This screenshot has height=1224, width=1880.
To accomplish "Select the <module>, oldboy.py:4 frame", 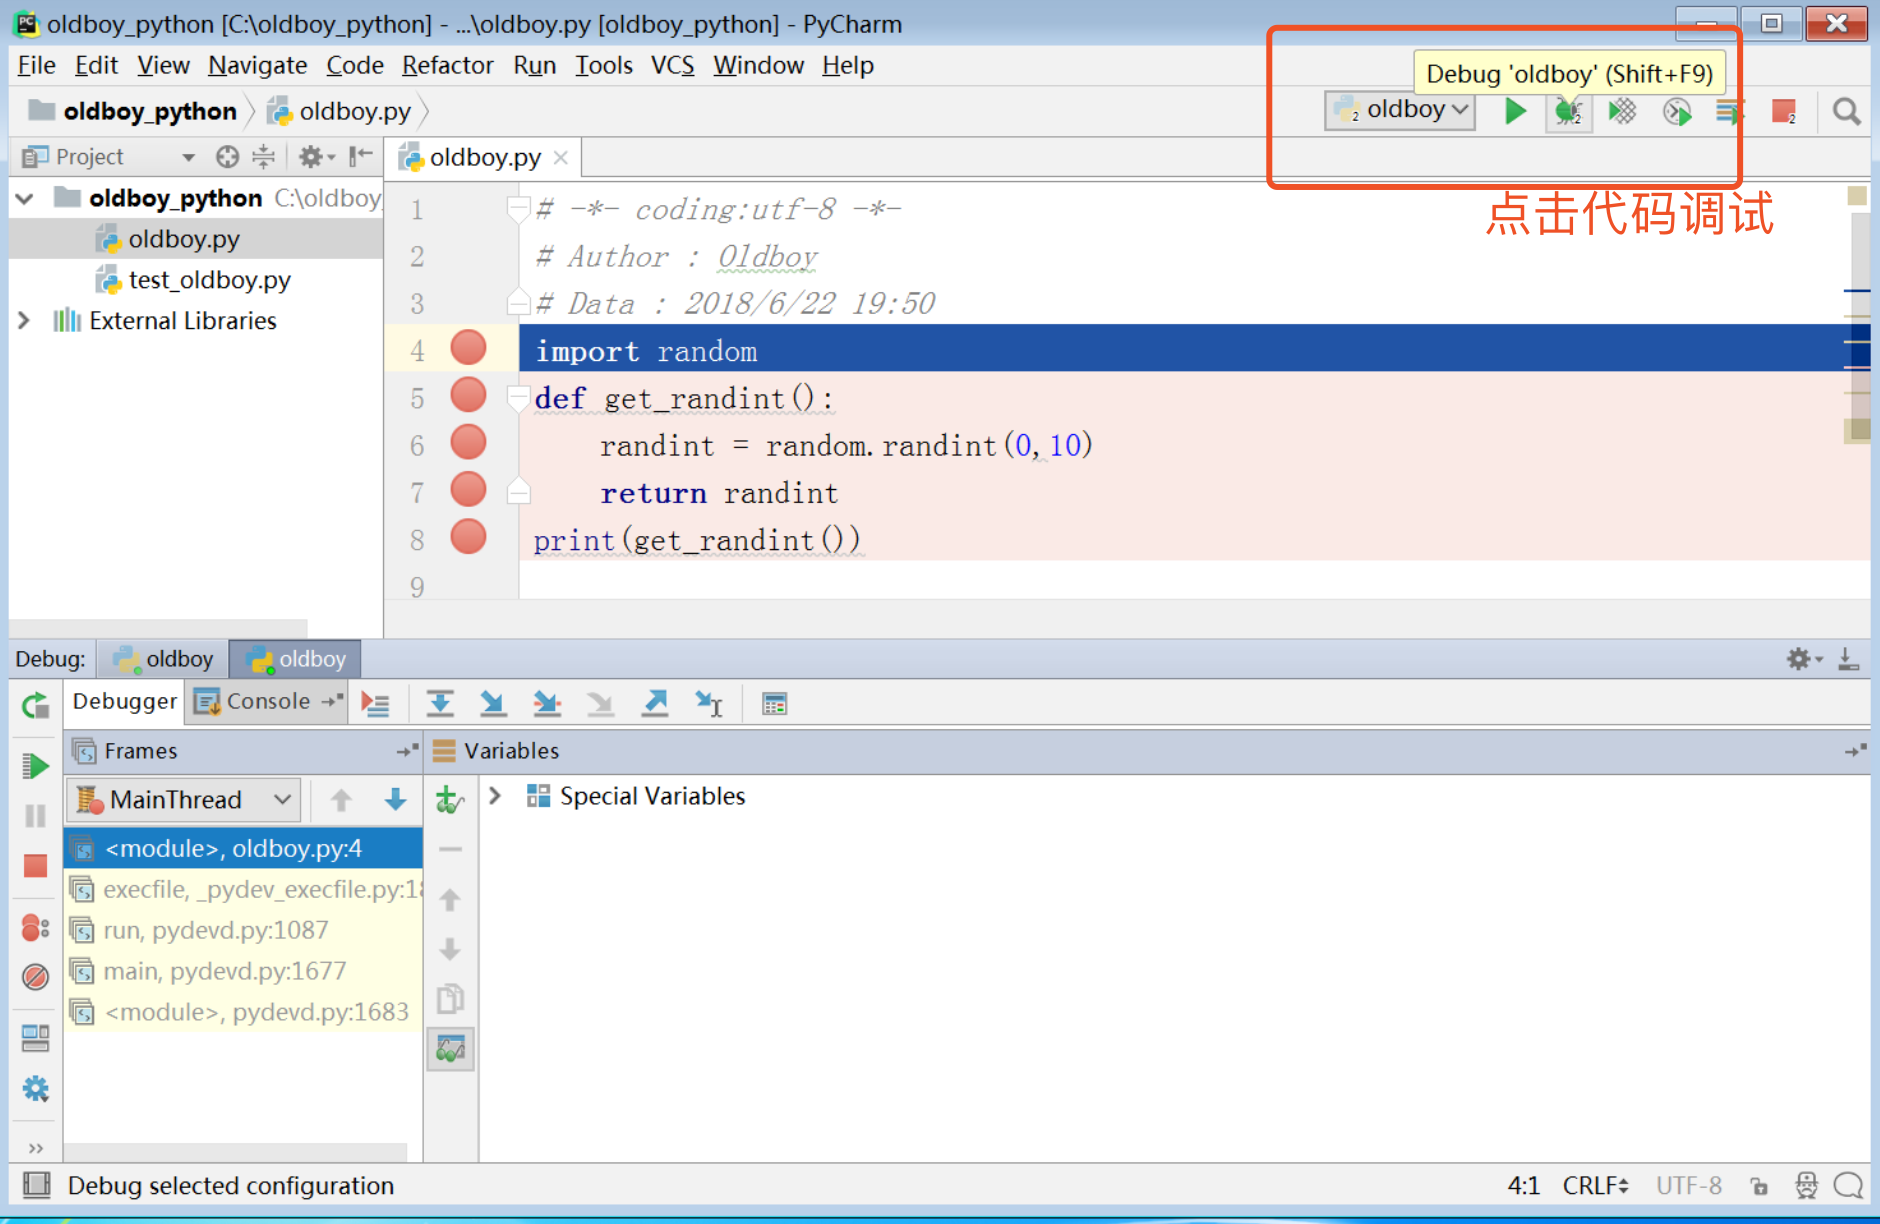I will (243, 848).
